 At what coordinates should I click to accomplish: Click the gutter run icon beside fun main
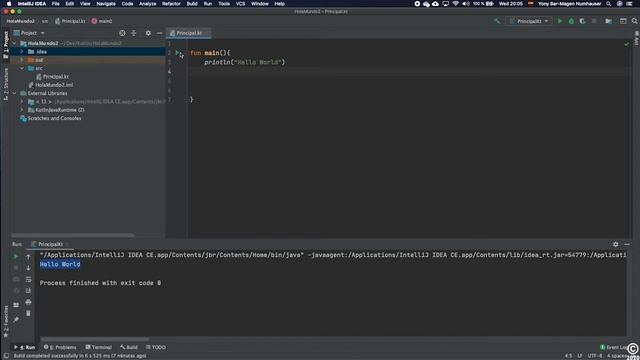(177, 53)
